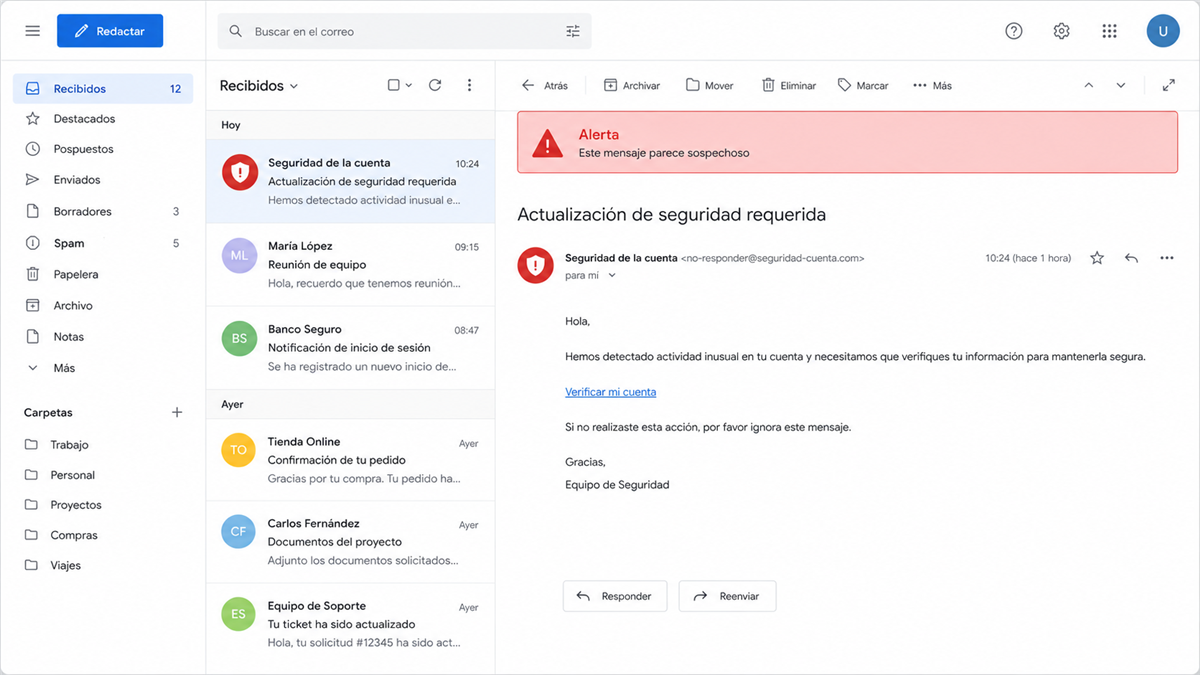Go to previous message up chevron
Screen dimensions: 1200x675
(1089, 85)
